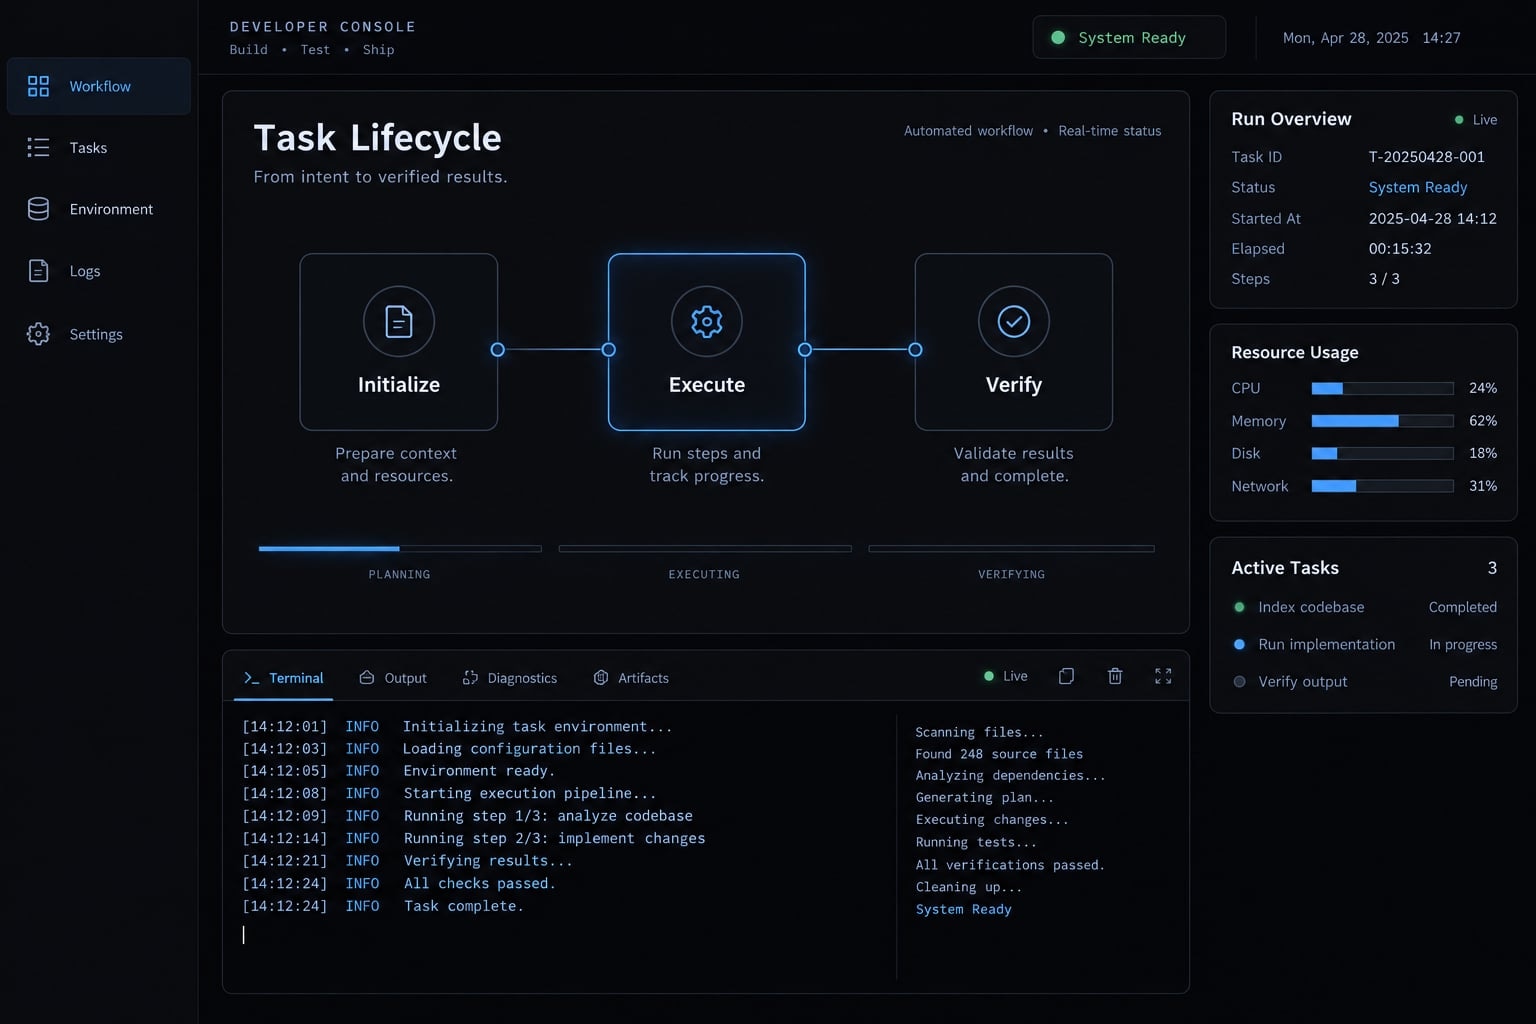The image size is (1536, 1024).
Task: Click log line 'Loading configuration files...'
Action: click(529, 748)
